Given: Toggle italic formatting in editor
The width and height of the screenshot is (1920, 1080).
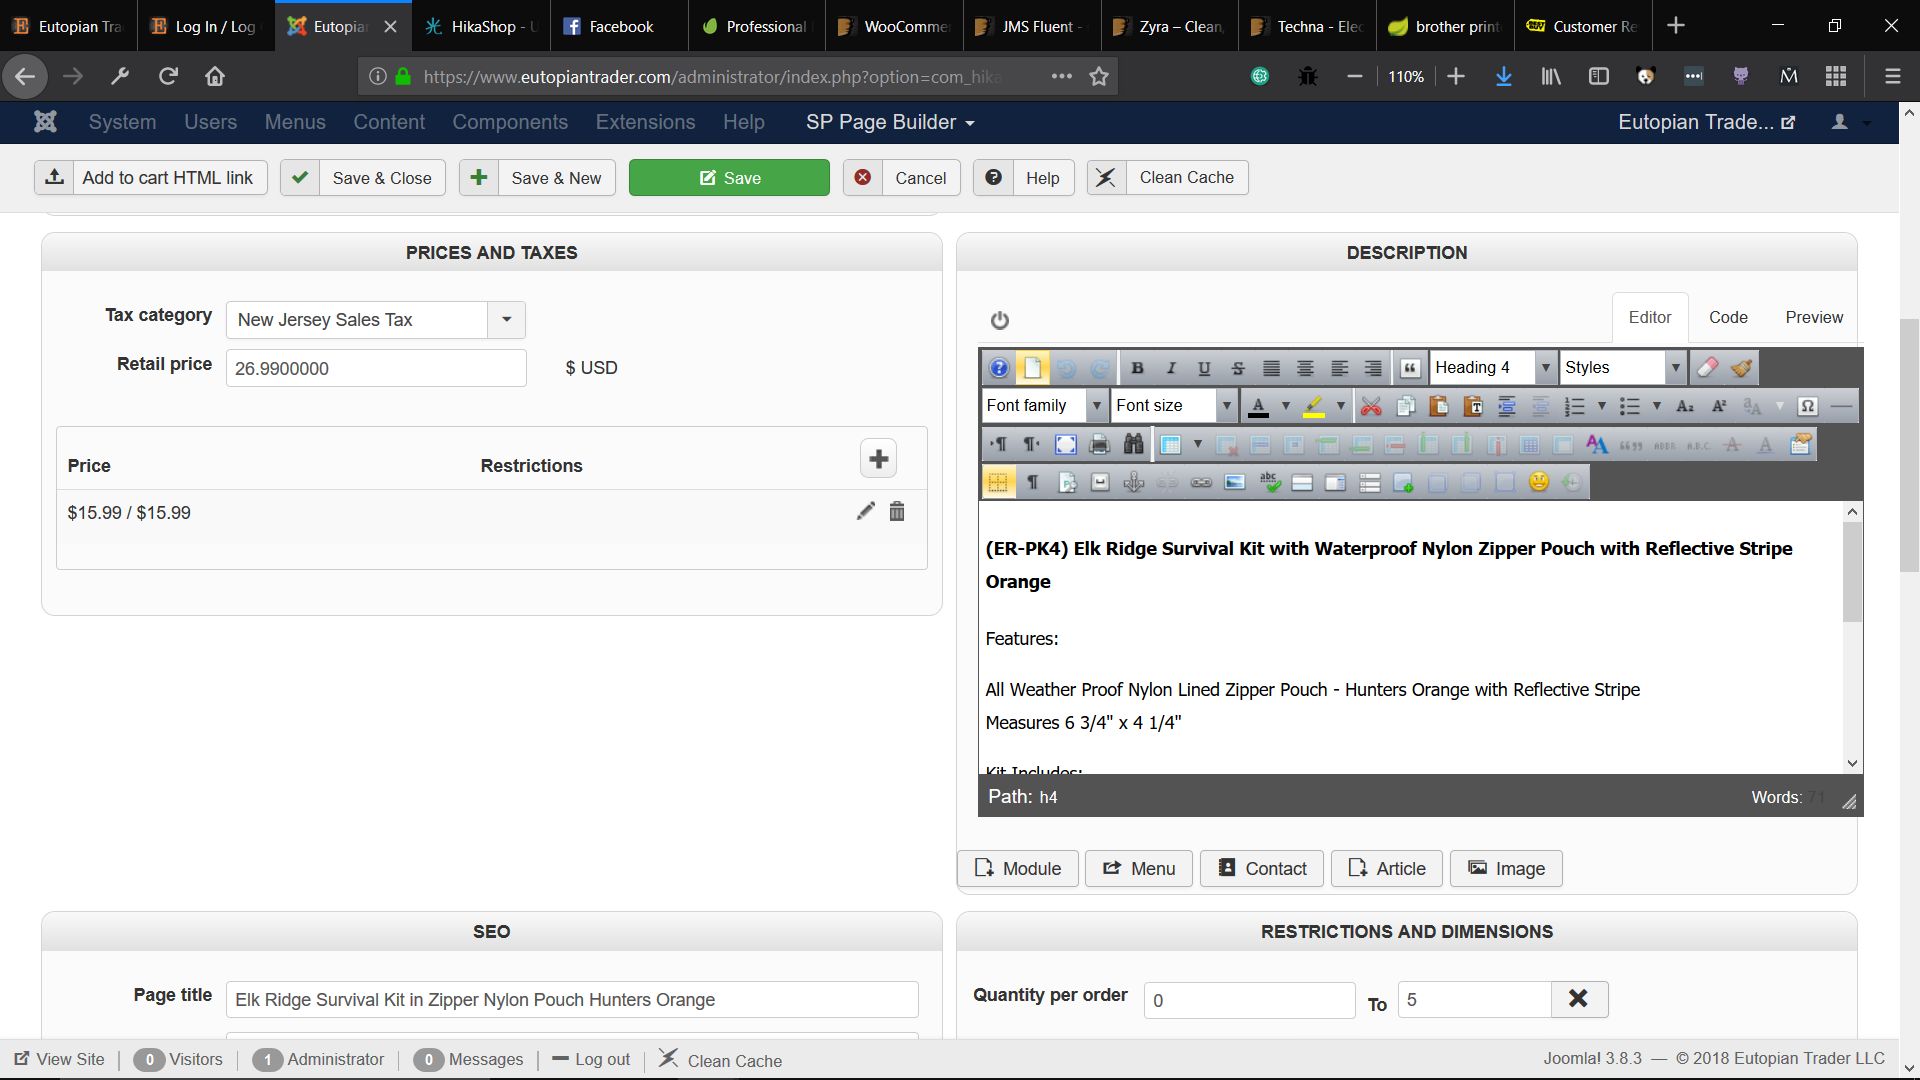Looking at the screenshot, I should [x=1171, y=368].
